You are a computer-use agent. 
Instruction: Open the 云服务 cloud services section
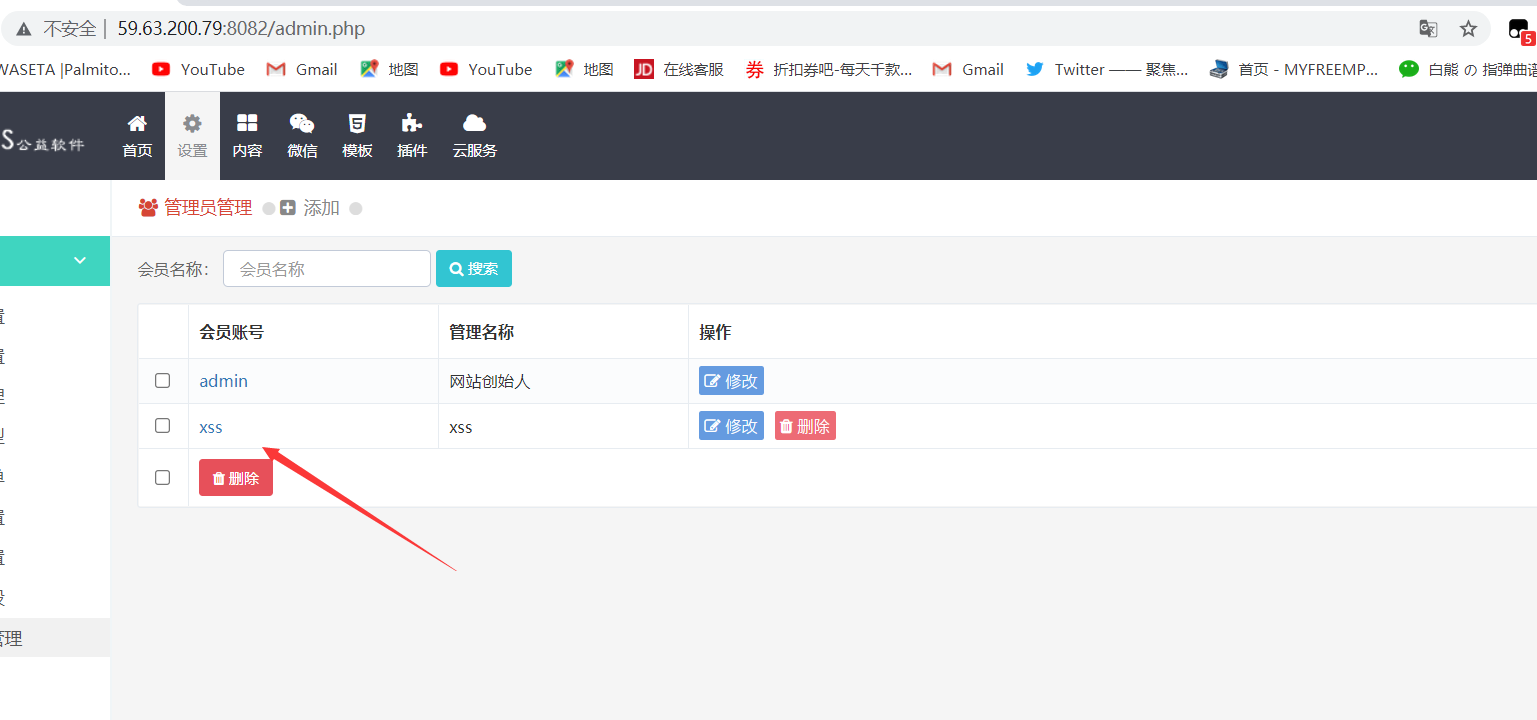click(474, 136)
